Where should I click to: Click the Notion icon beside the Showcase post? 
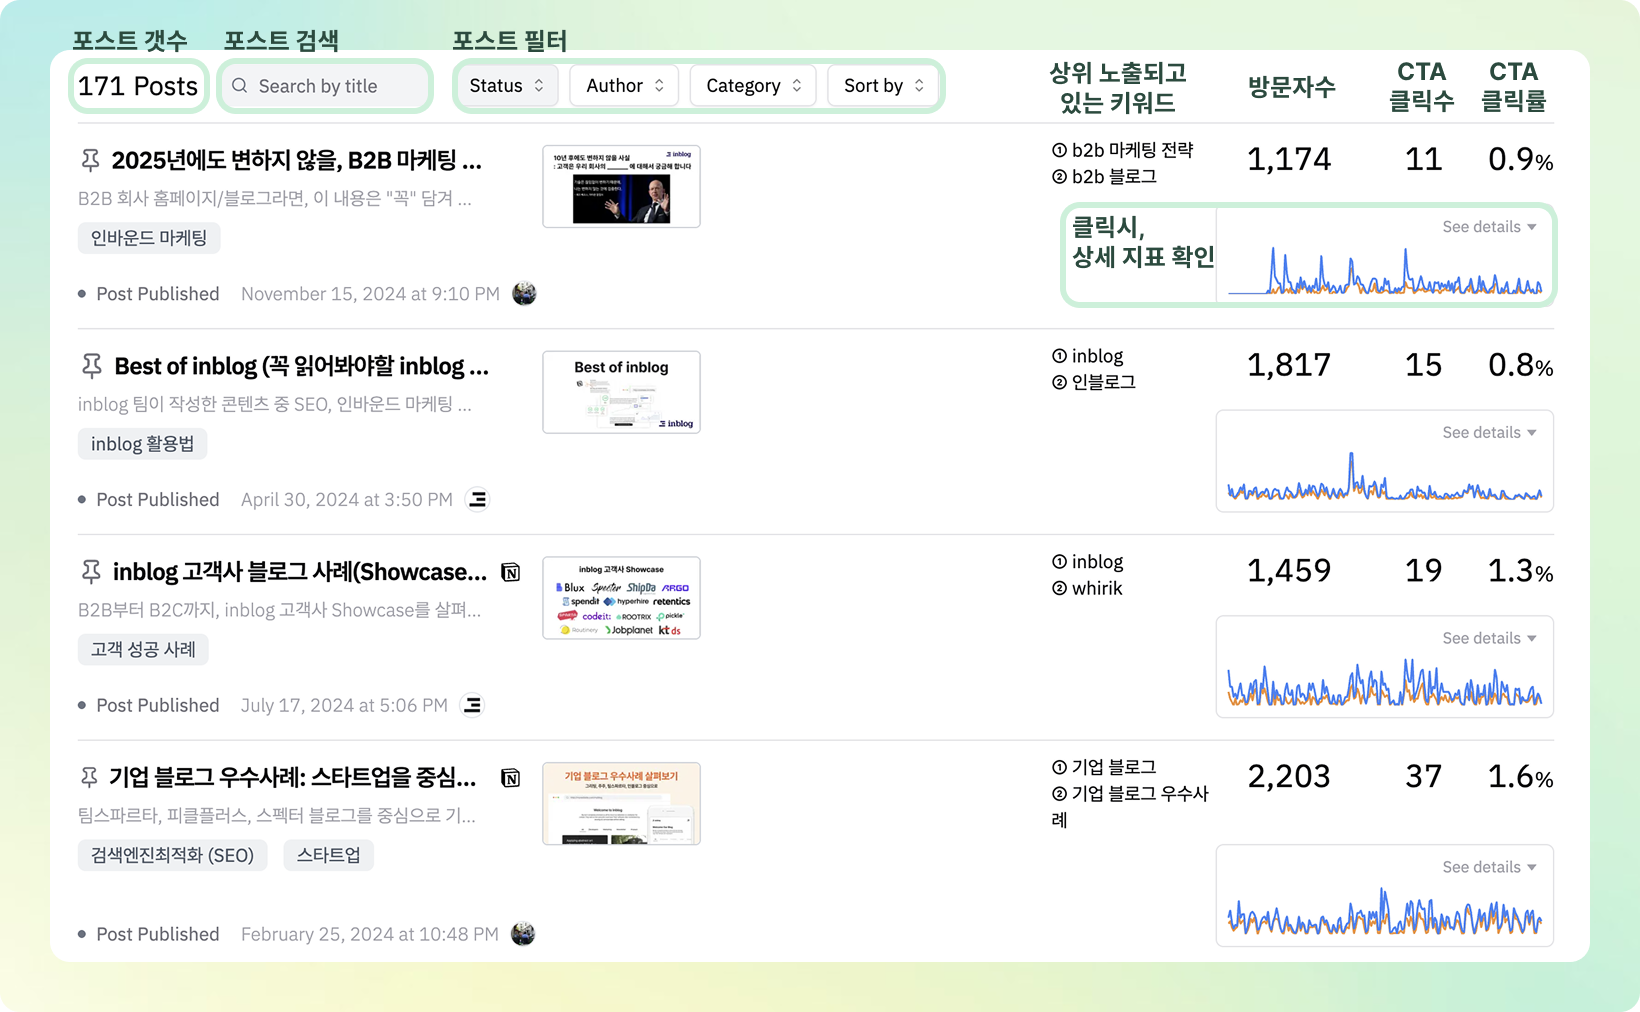(510, 572)
